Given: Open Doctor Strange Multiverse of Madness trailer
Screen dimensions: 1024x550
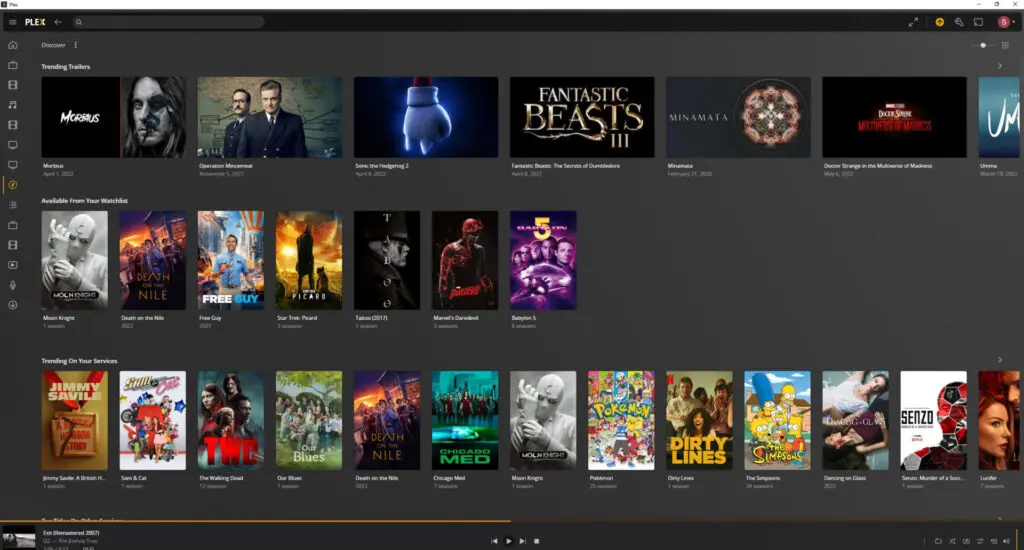Looking at the screenshot, I should tap(894, 117).
